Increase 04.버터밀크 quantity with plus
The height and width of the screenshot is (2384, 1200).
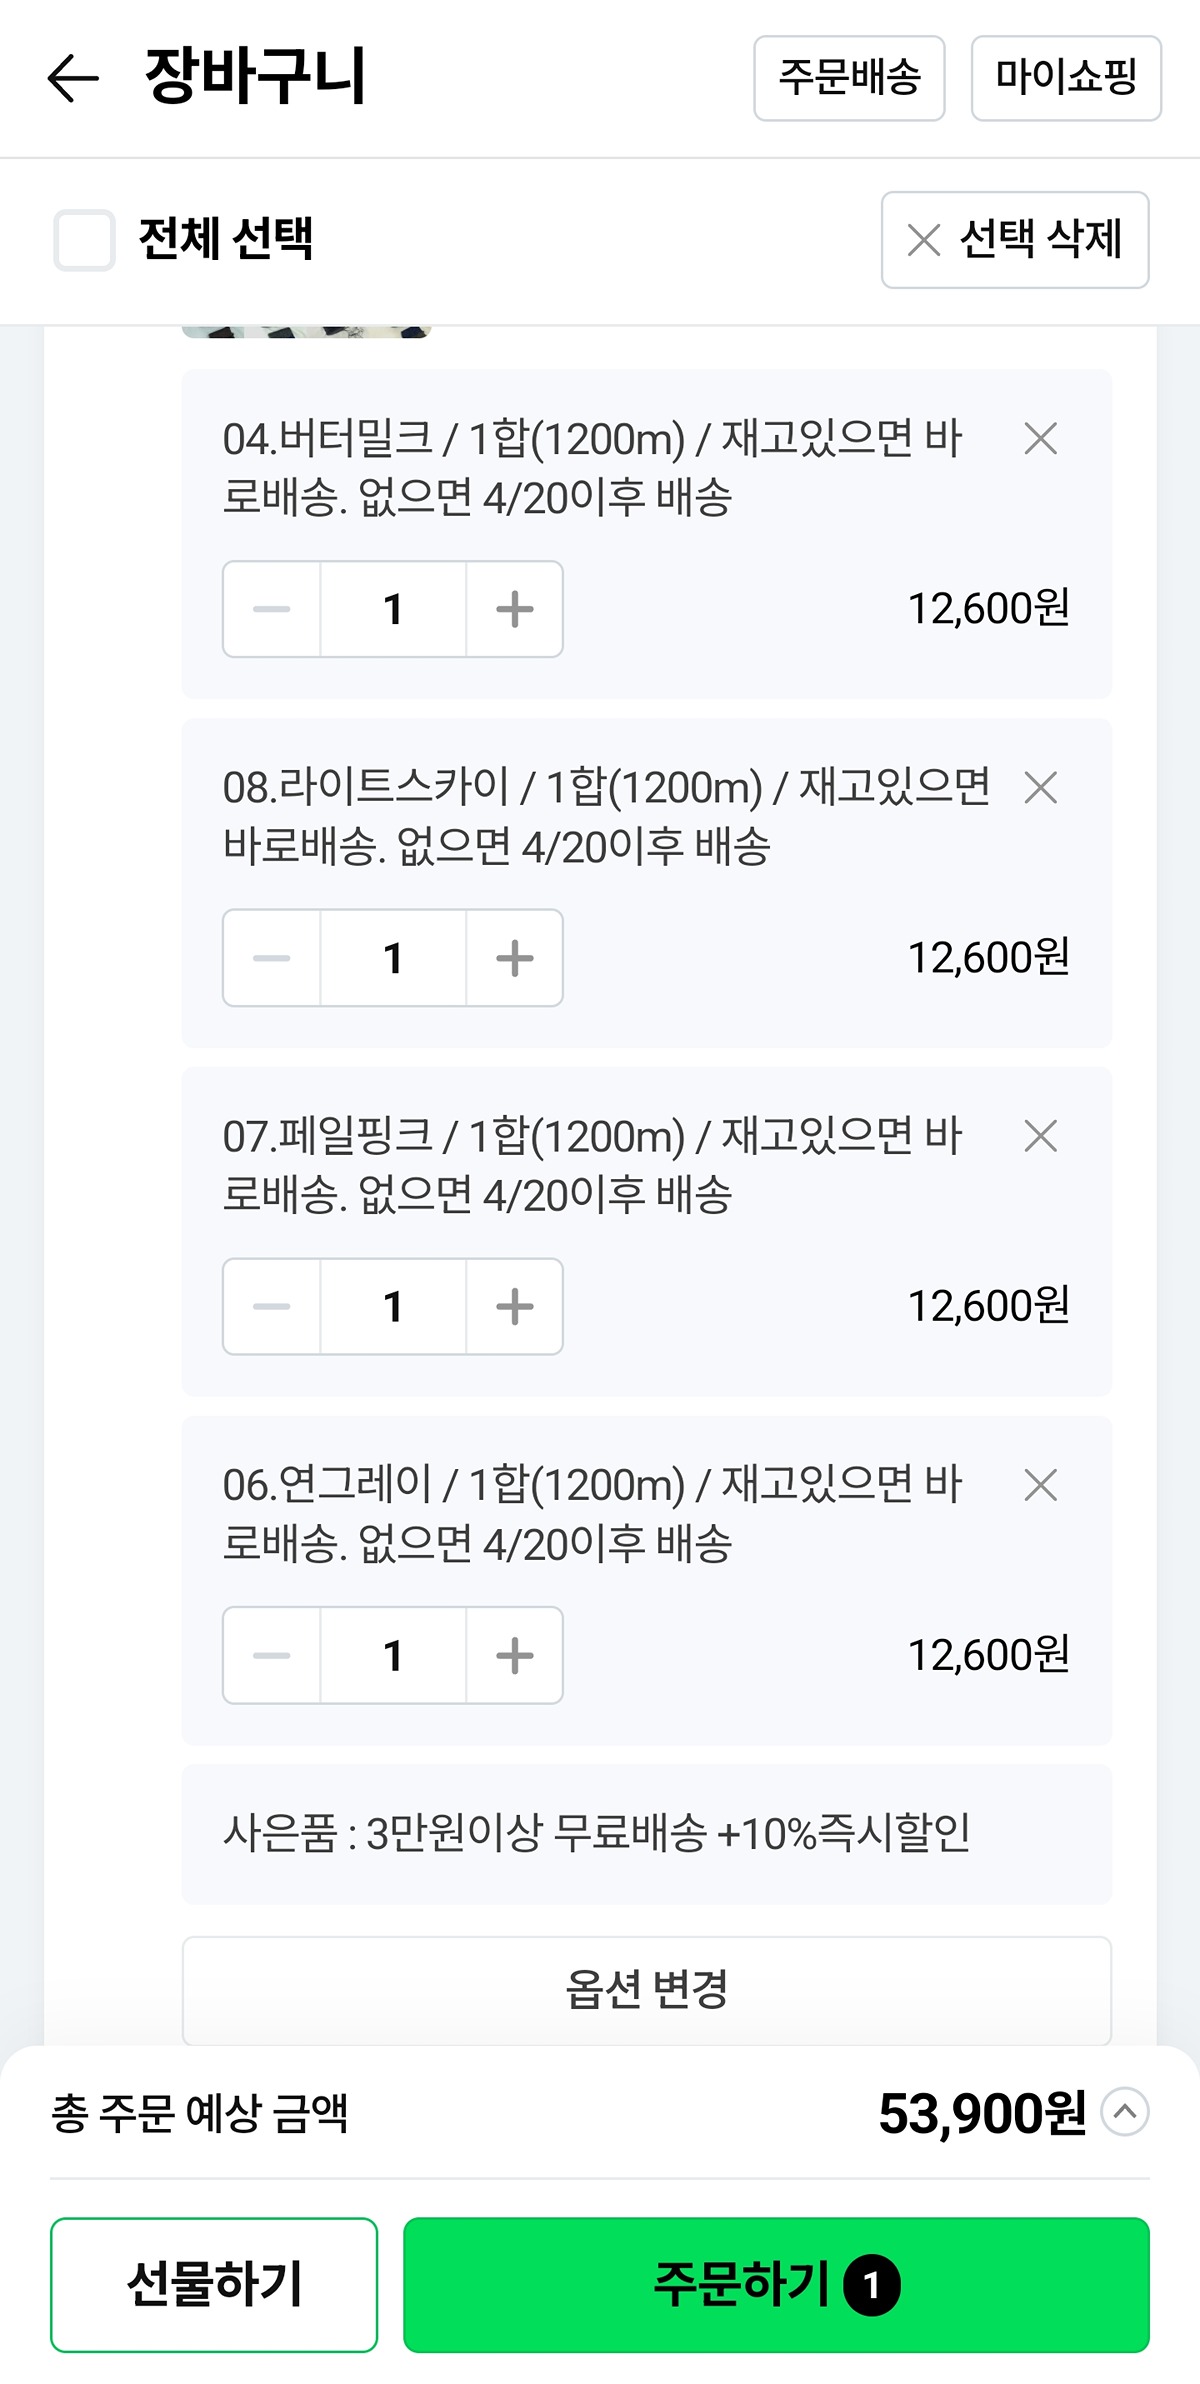[x=515, y=609]
